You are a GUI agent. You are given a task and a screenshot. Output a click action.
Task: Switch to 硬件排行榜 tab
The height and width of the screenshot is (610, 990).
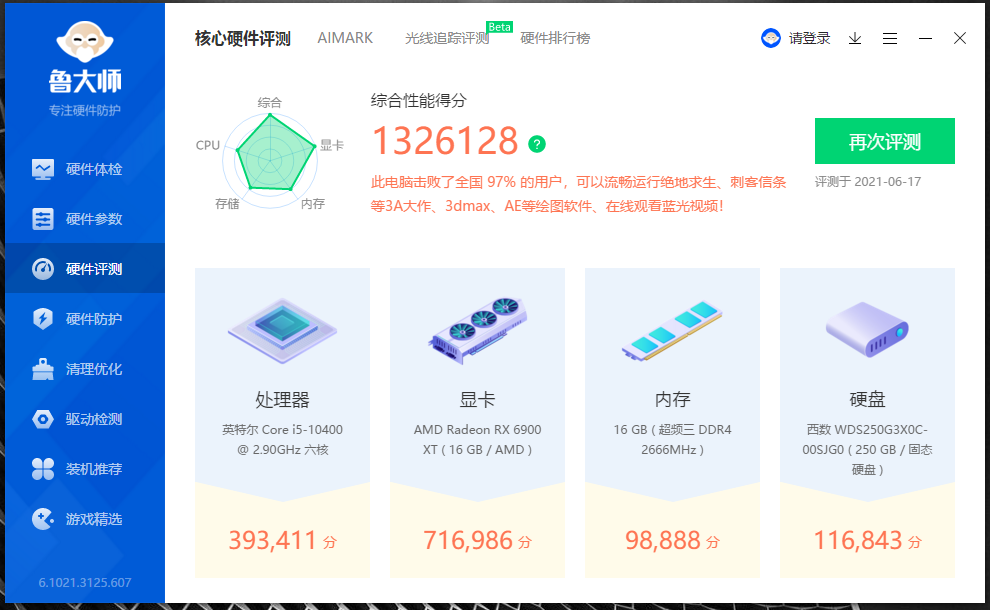pos(555,39)
